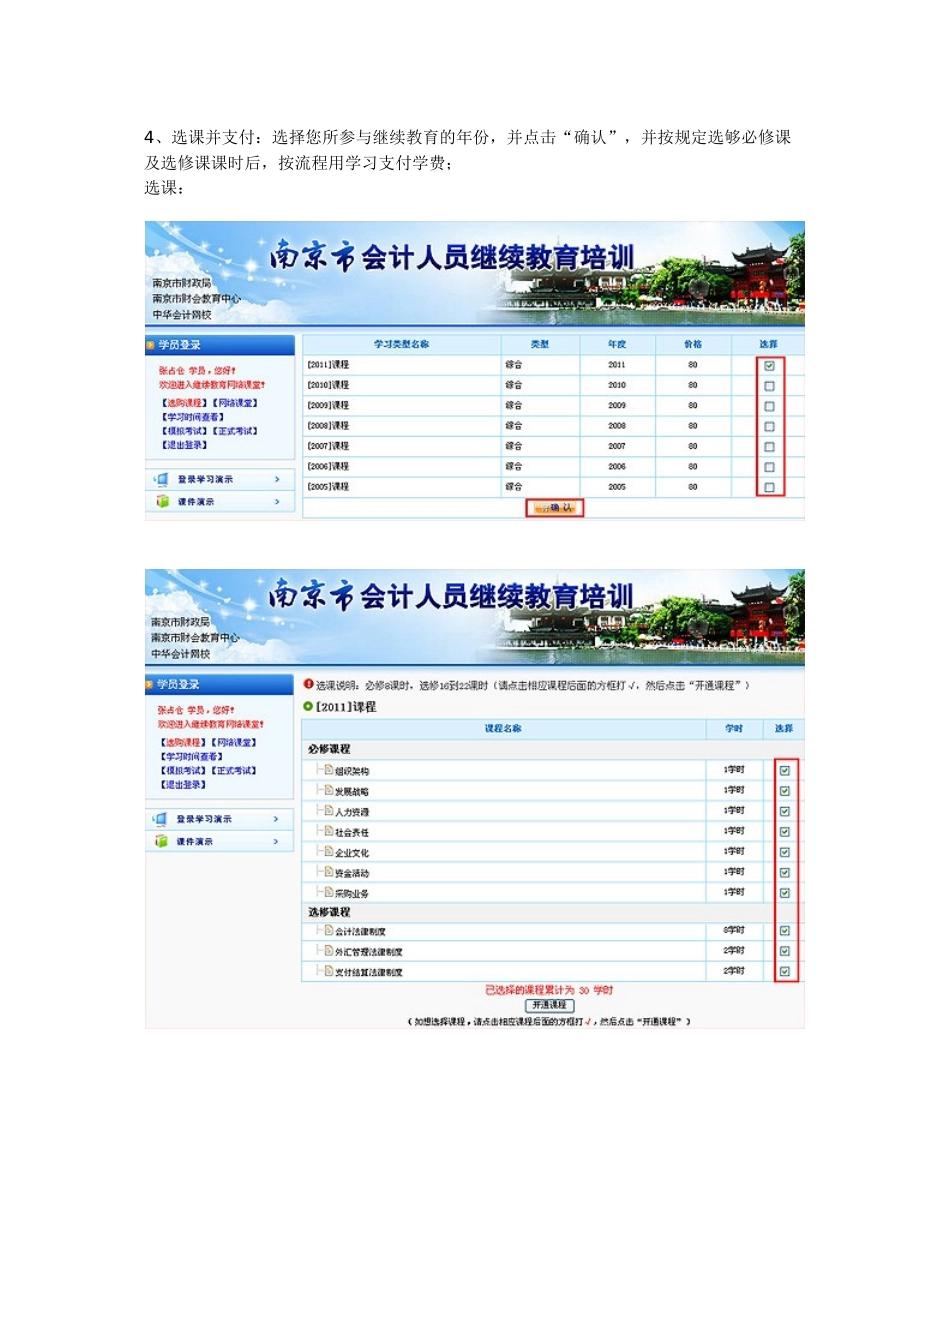Click the 学员登录 header icon on year table page
The image size is (950, 1344).
[151, 345]
